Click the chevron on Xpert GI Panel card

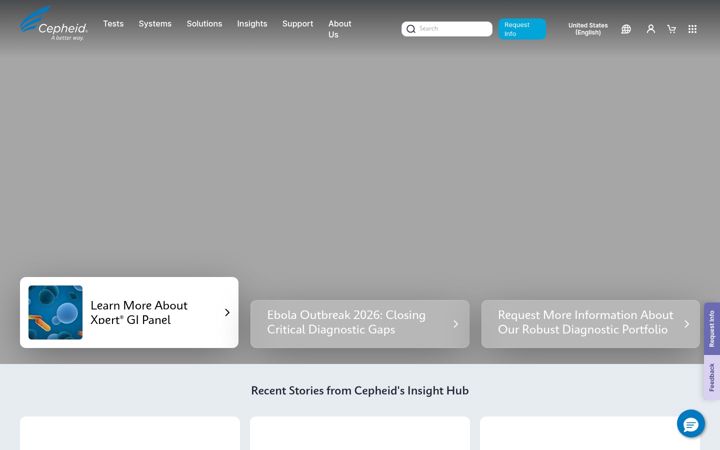(x=227, y=313)
